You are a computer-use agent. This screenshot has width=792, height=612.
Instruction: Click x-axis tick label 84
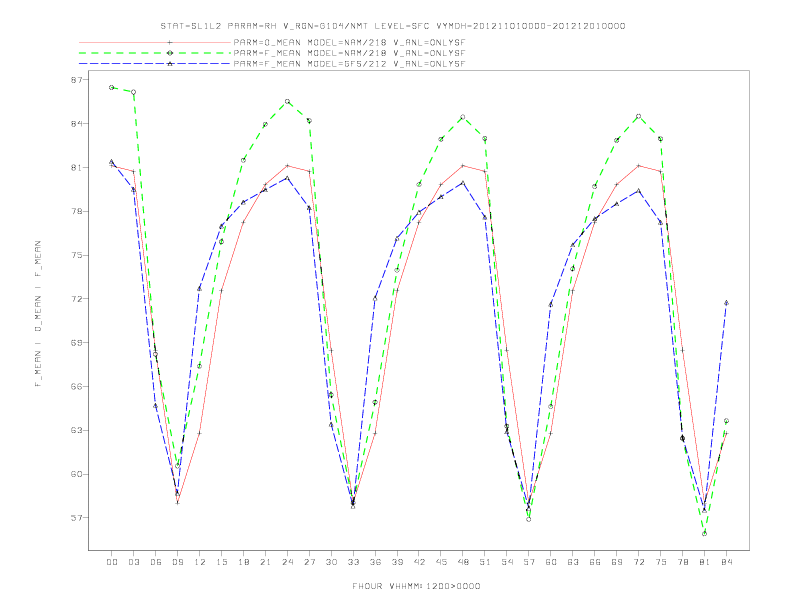pyautogui.click(x=726, y=562)
